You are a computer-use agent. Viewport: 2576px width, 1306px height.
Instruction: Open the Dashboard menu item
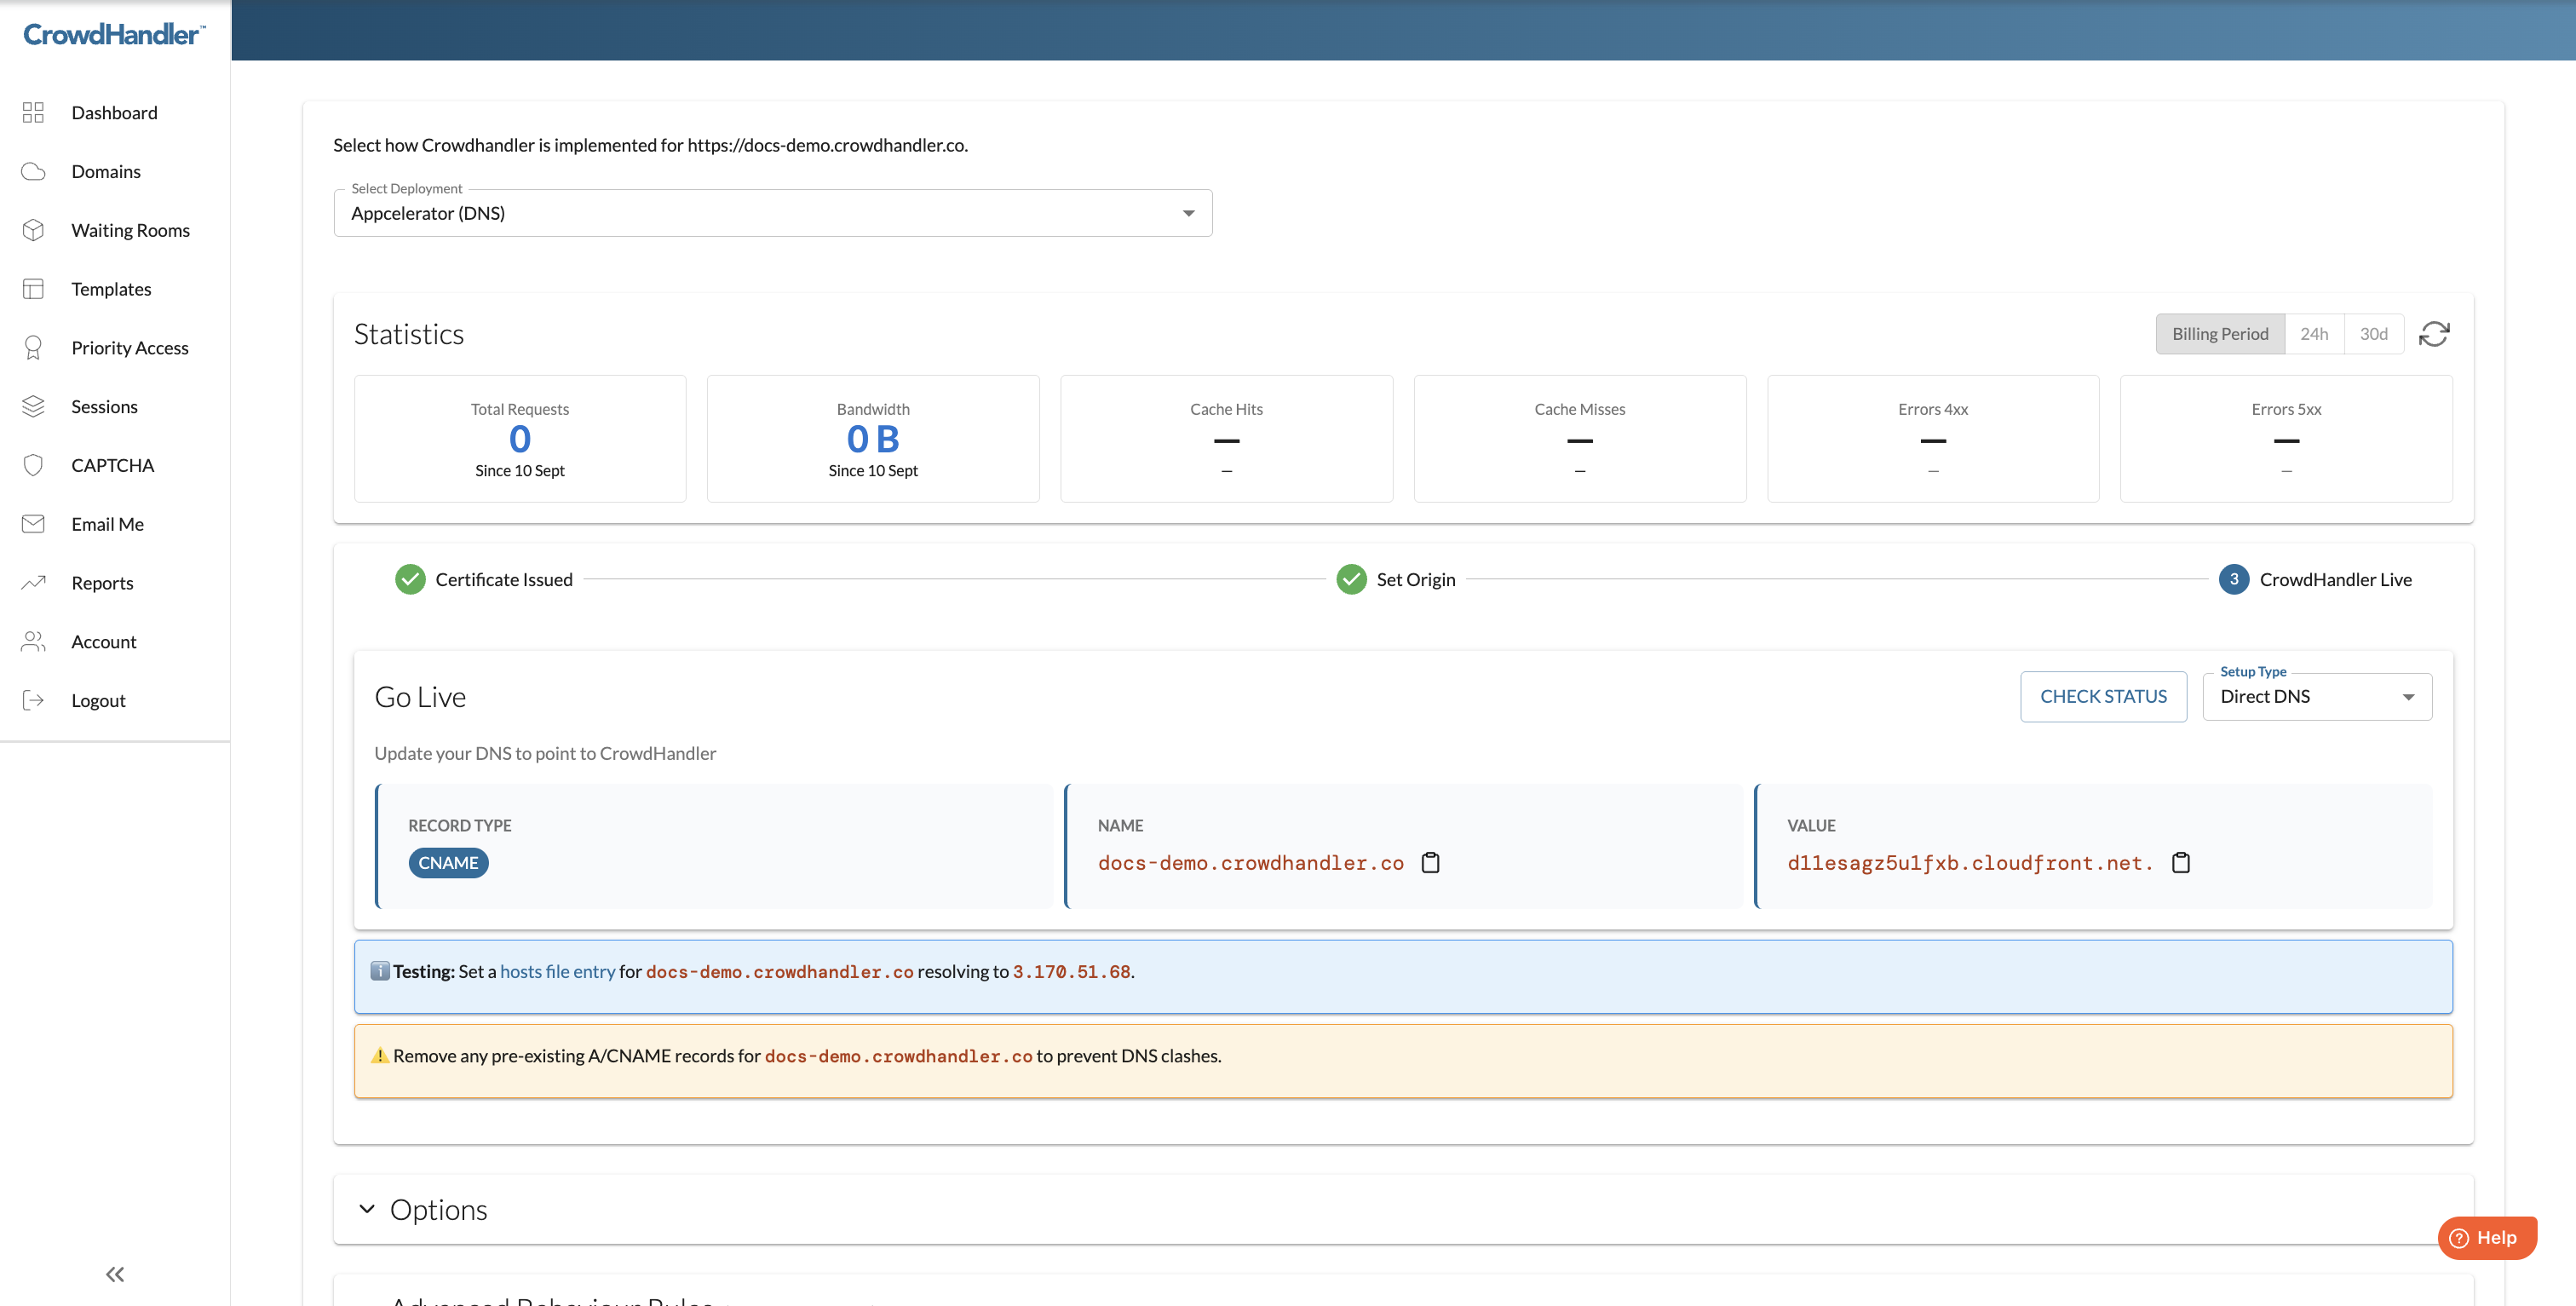pos(114,112)
